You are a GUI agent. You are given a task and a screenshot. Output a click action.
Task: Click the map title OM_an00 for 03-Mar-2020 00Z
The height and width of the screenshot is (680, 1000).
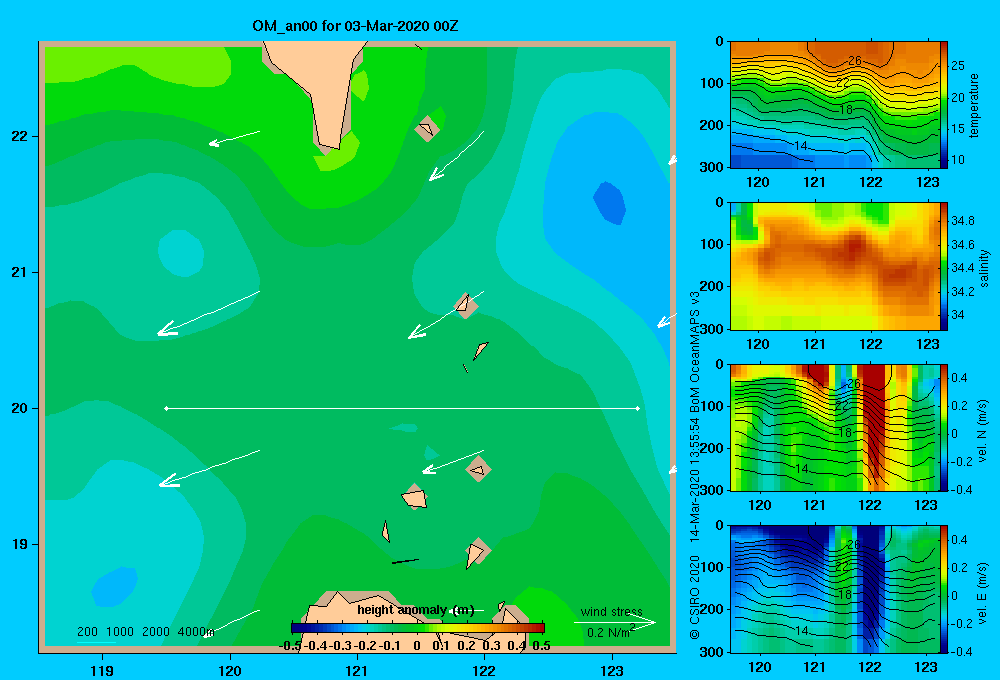[x=355, y=26]
